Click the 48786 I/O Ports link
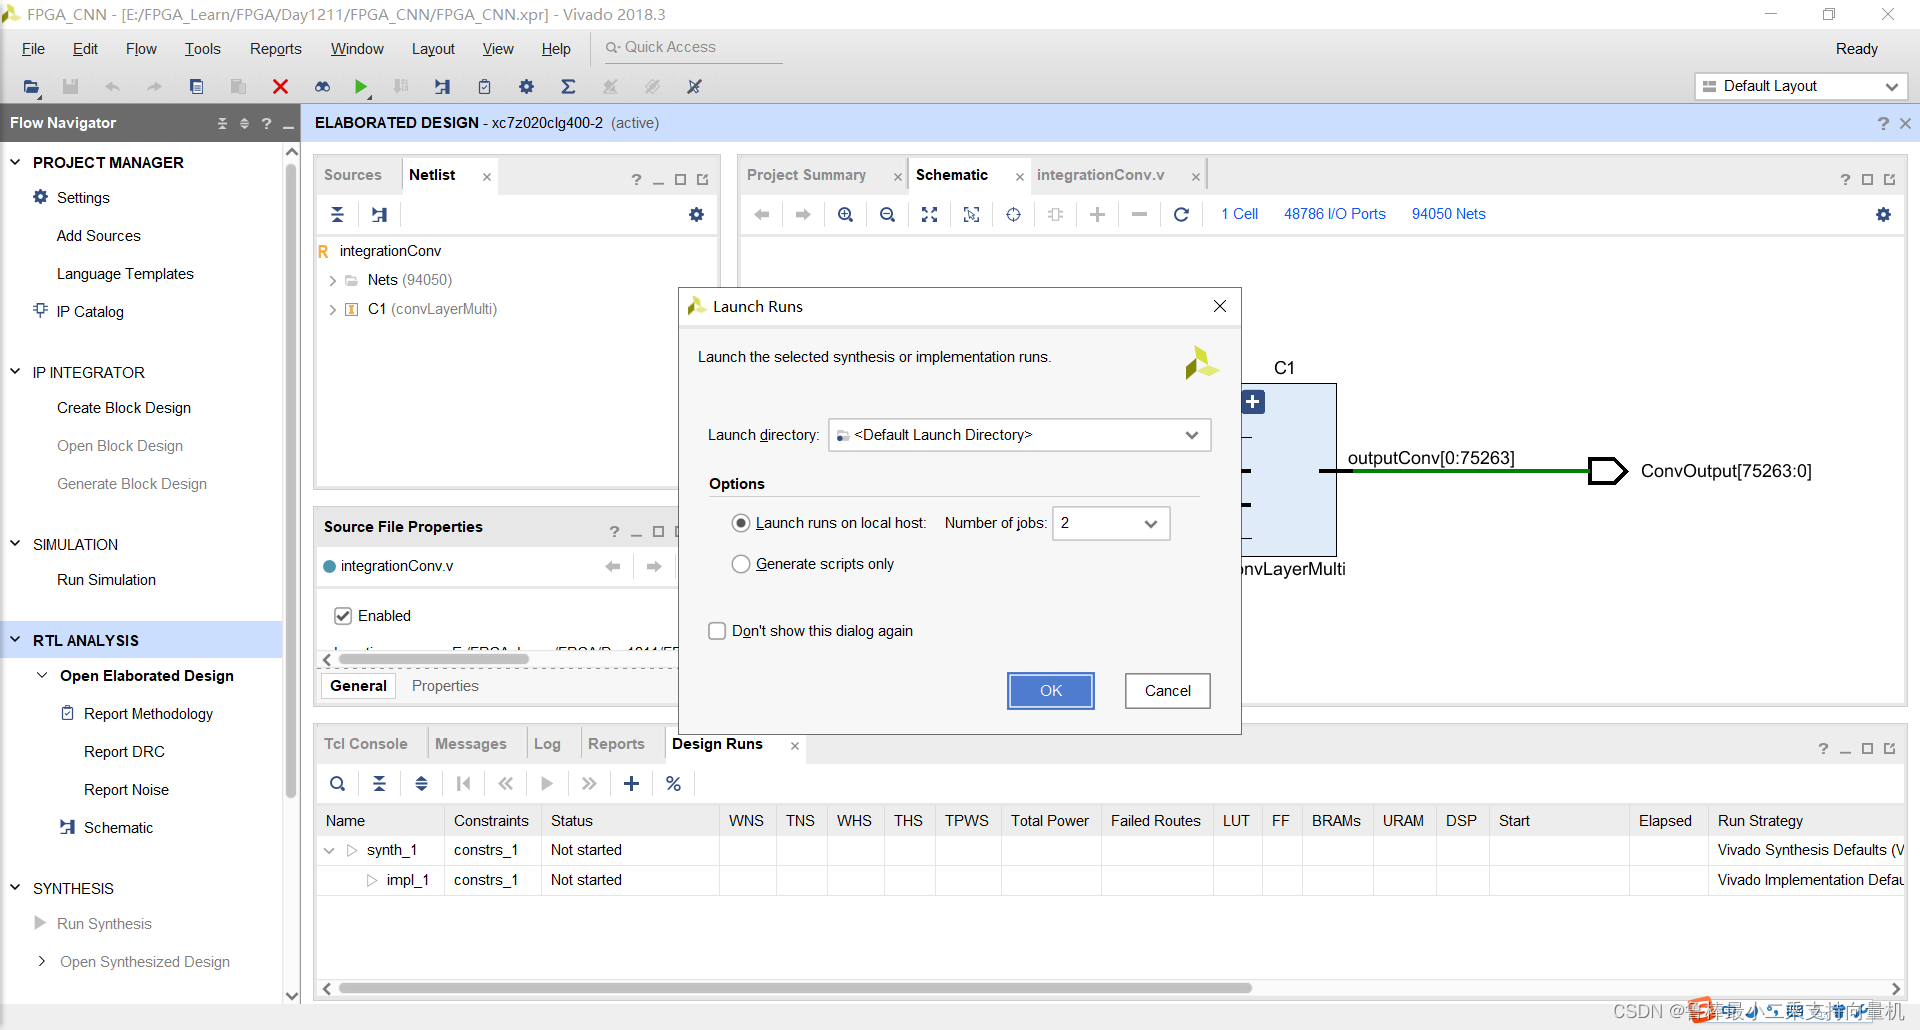The height and width of the screenshot is (1030, 1920). tap(1334, 214)
